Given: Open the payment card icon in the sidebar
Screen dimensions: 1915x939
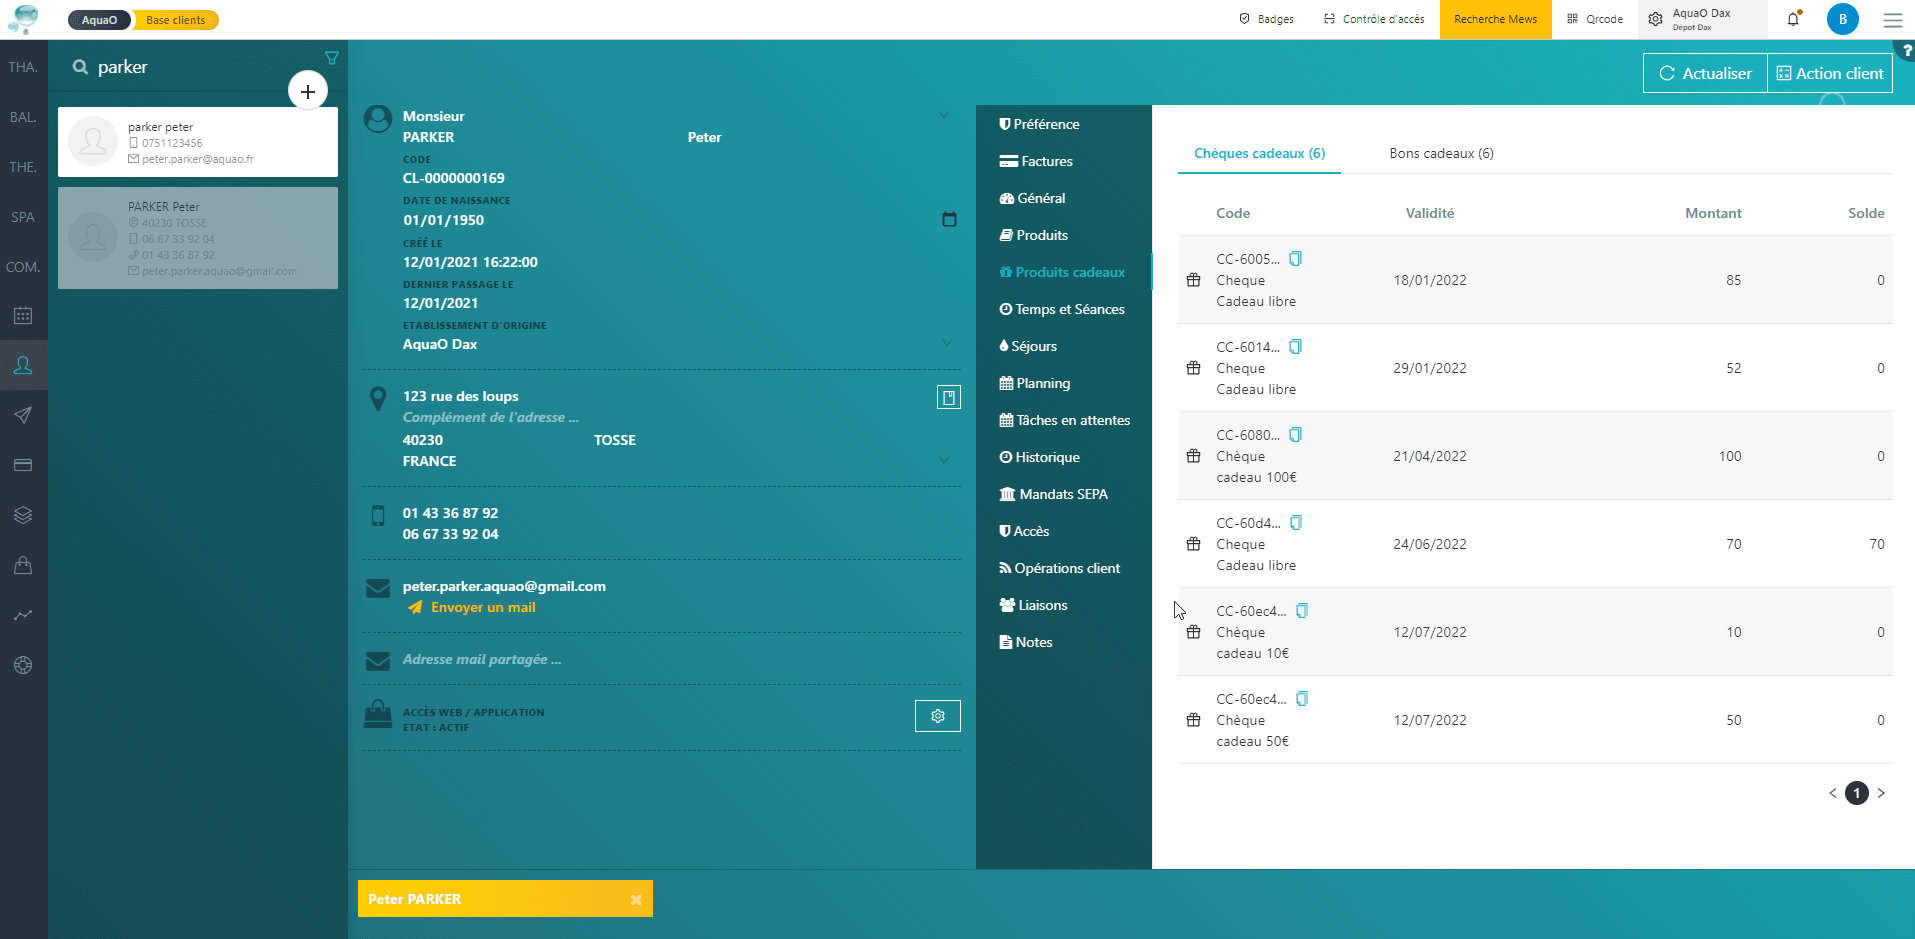Looking at the screenshot, I should point(22,465).
